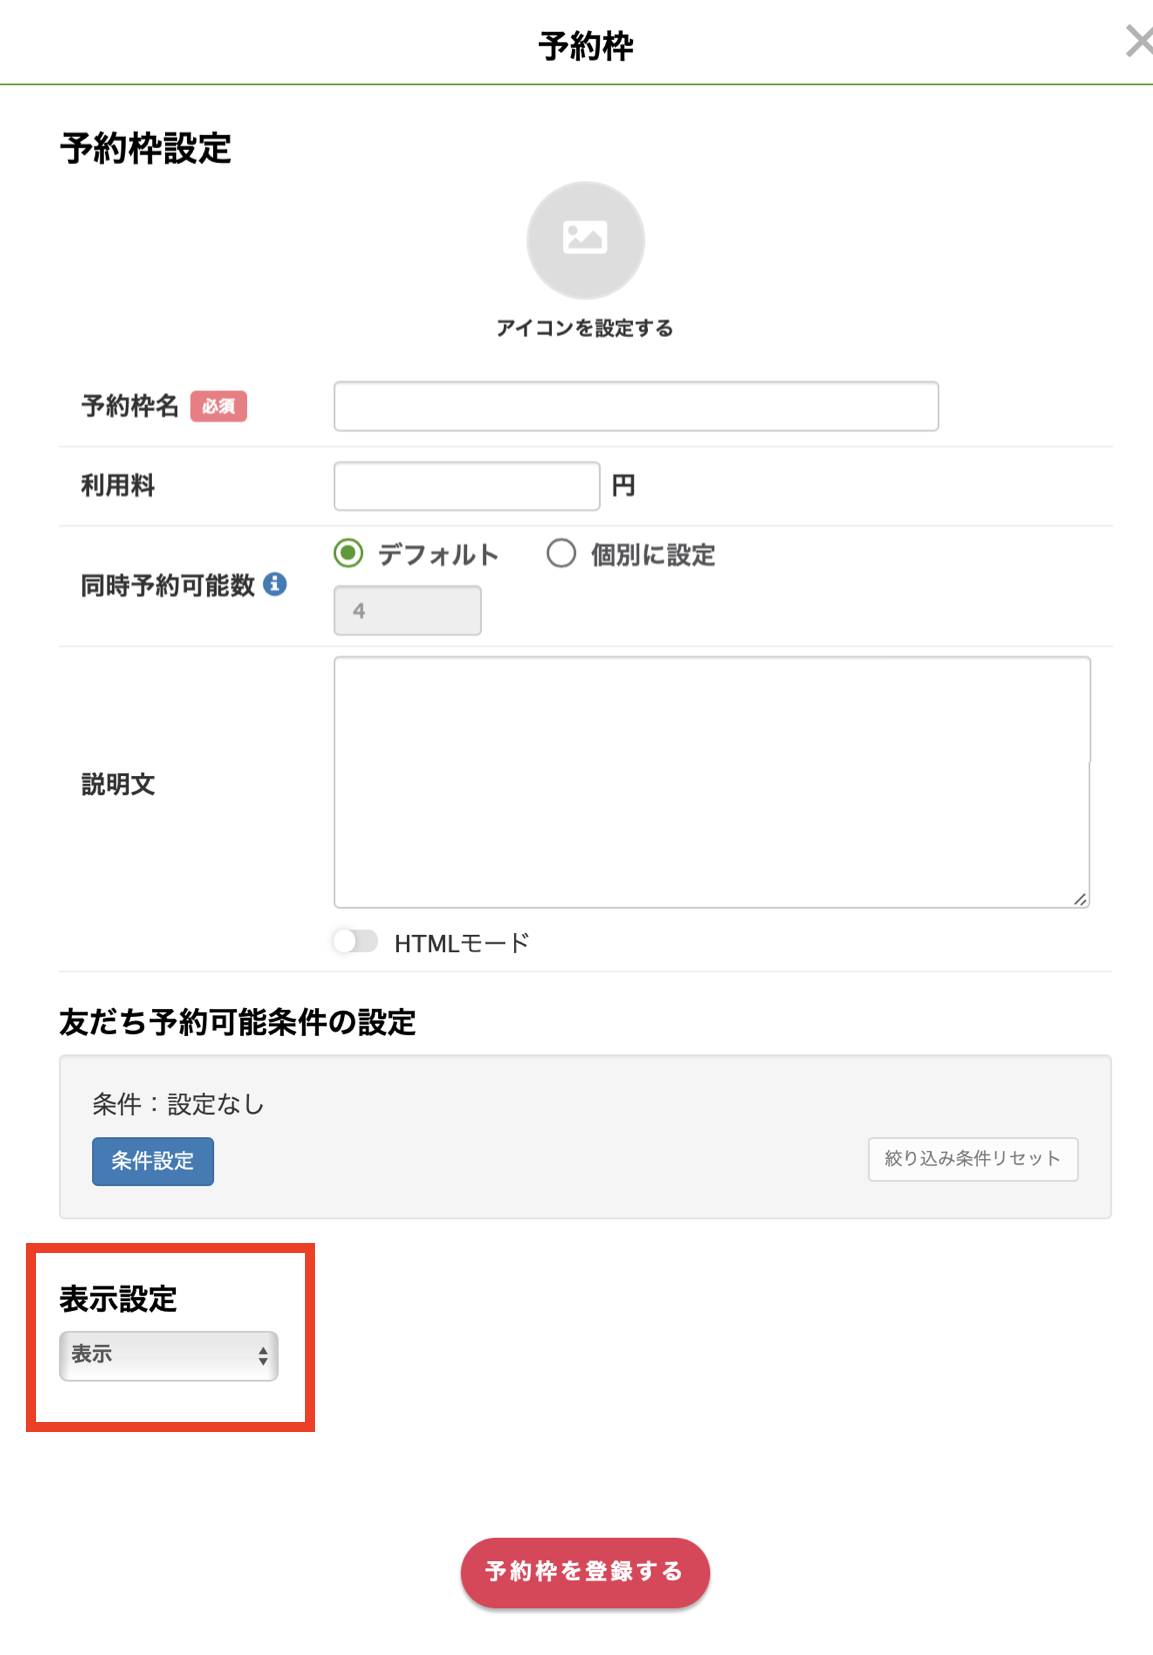Click the info icon beside 同時予約可能数
Viewport: 1153px width, 1655px height.
click(275, 584)
